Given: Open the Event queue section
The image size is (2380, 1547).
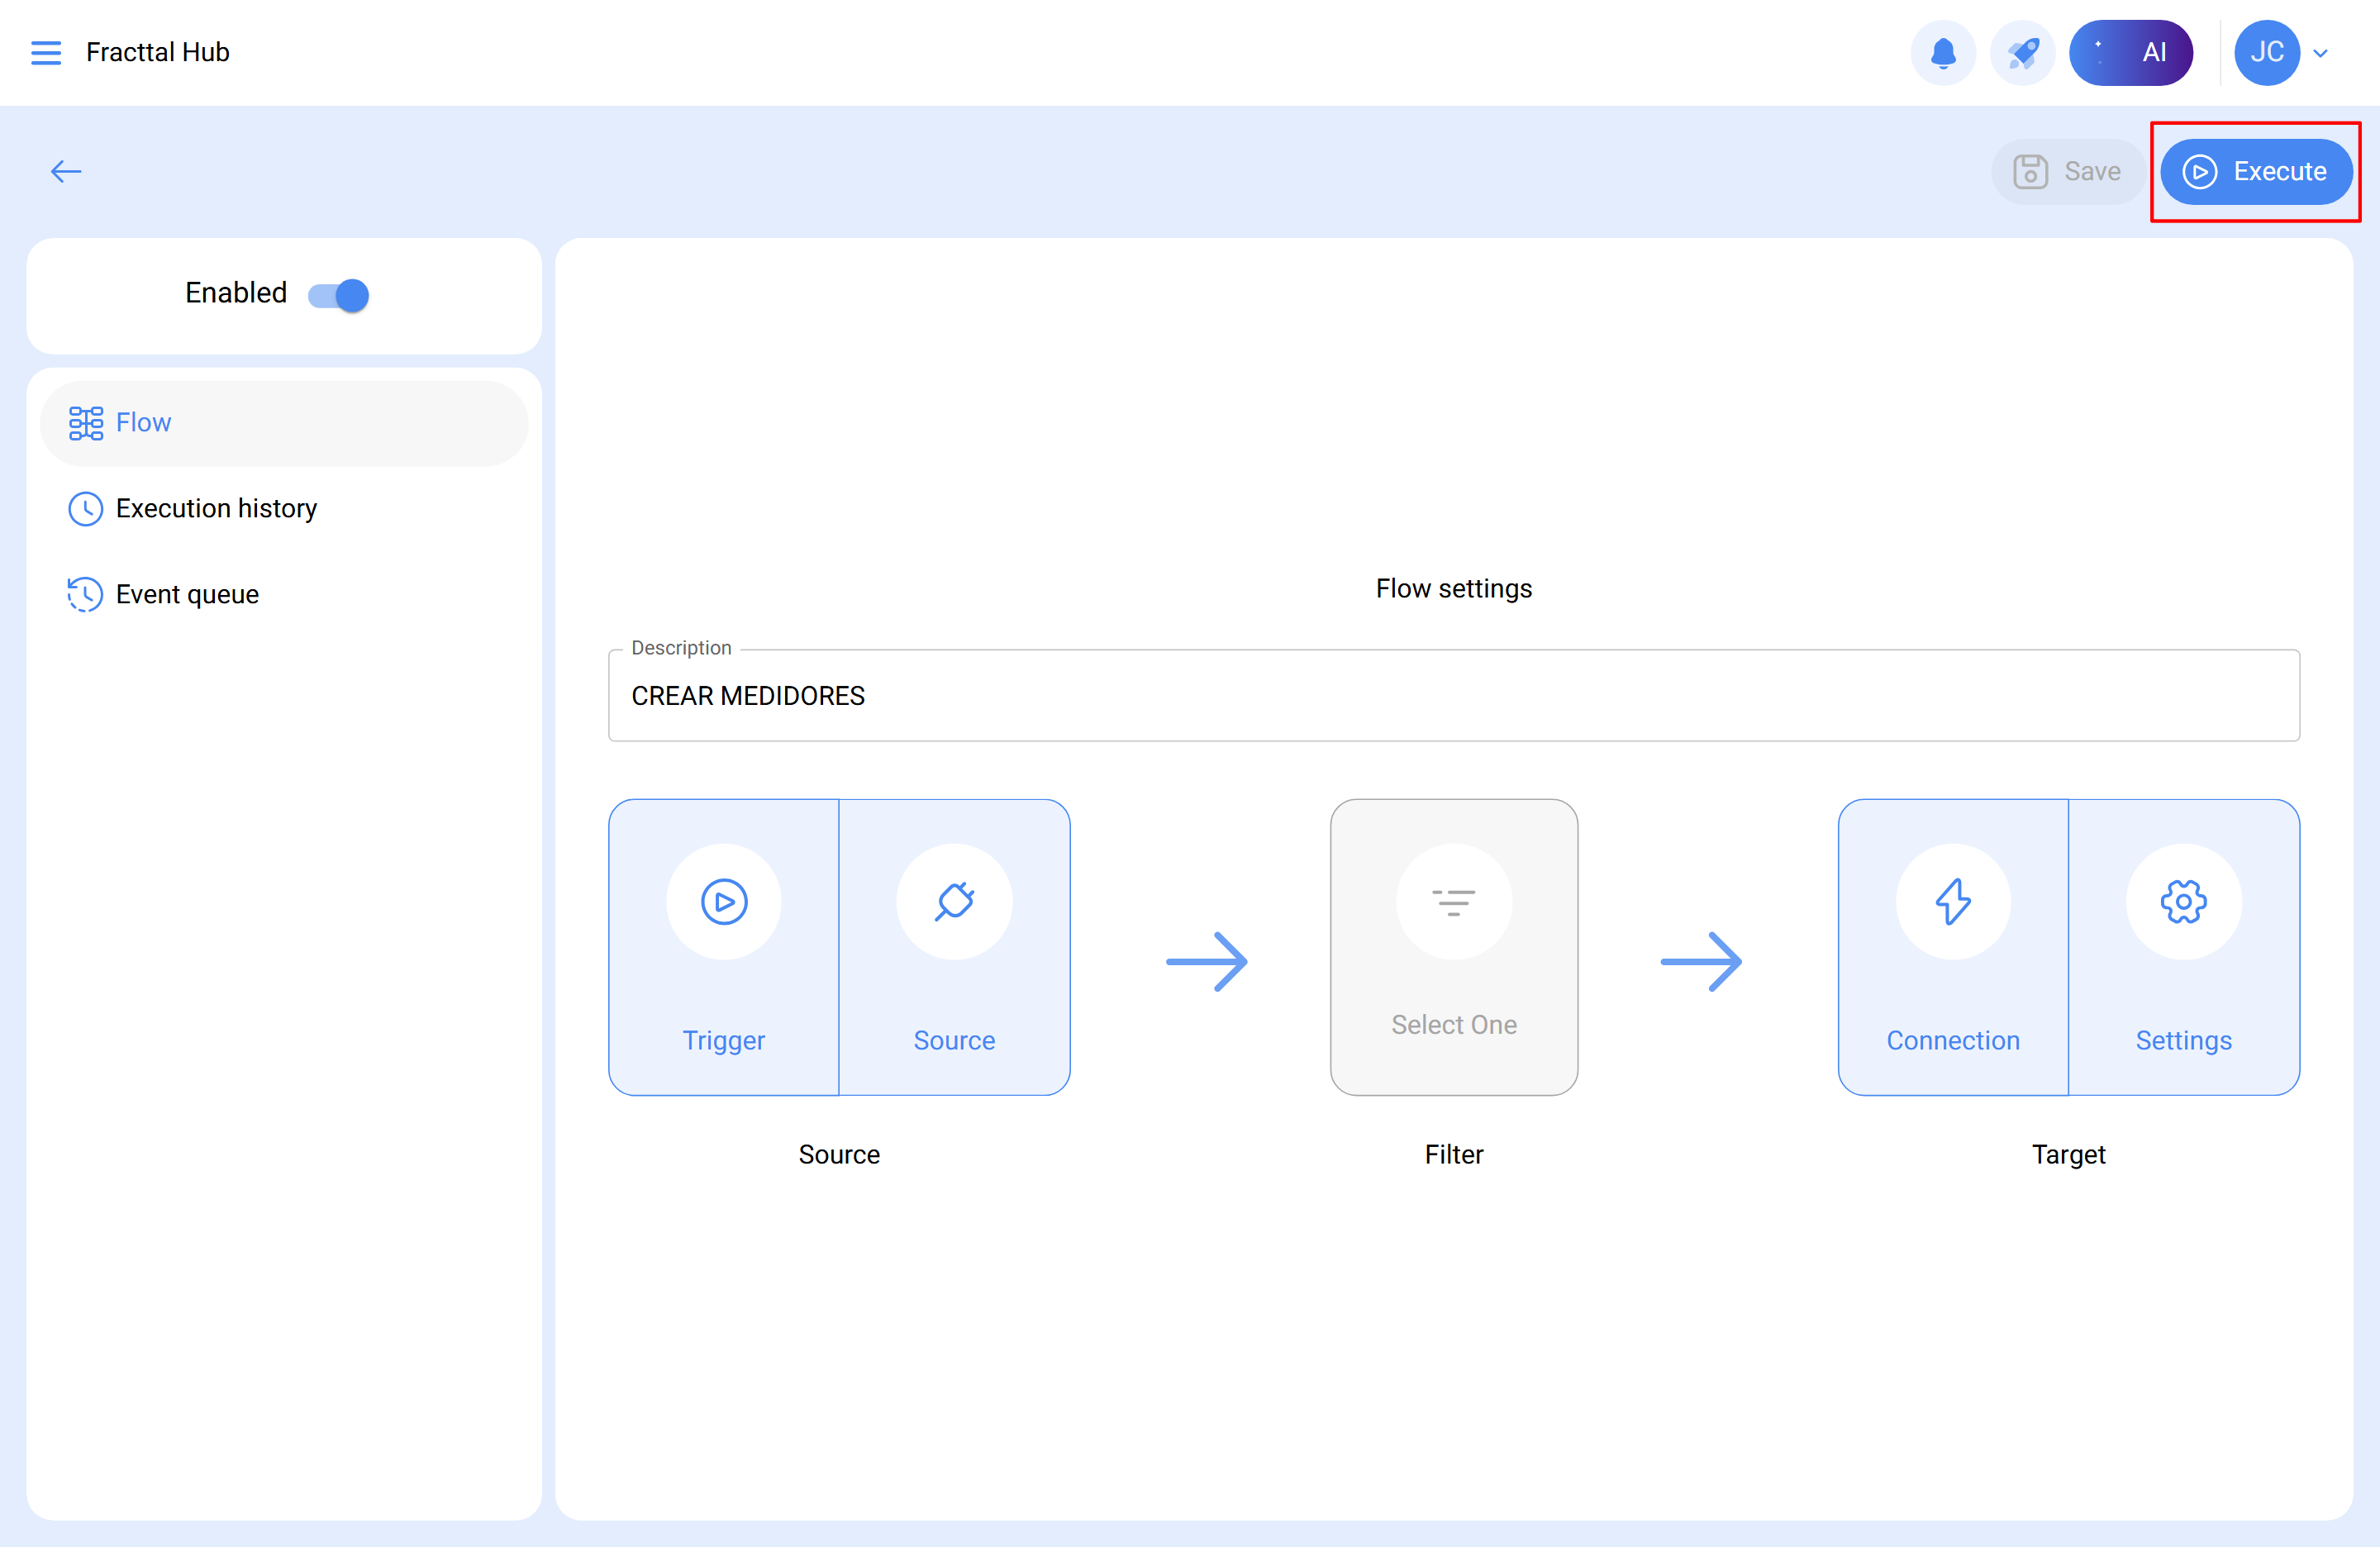Looking at the screenshot, I should (186, 595).
